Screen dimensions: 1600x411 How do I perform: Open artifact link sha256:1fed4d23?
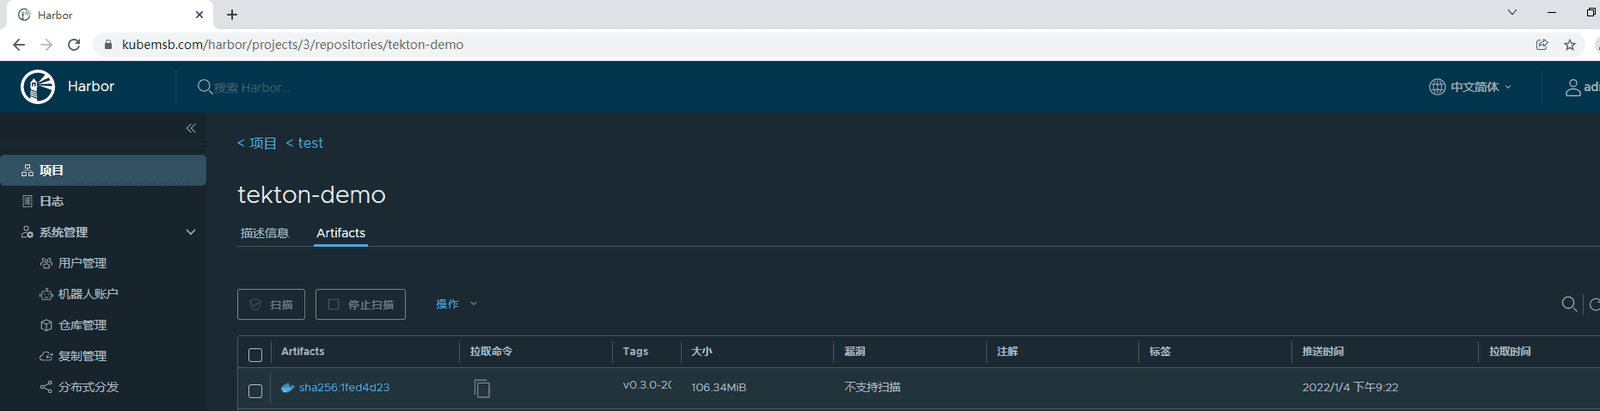click(344, 388)
